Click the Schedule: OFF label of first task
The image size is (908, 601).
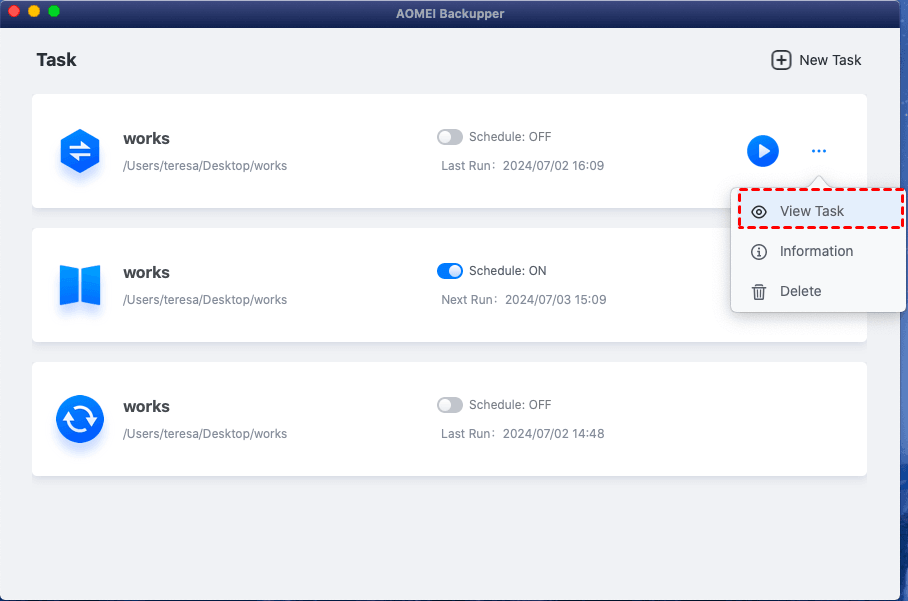point(510,137)
